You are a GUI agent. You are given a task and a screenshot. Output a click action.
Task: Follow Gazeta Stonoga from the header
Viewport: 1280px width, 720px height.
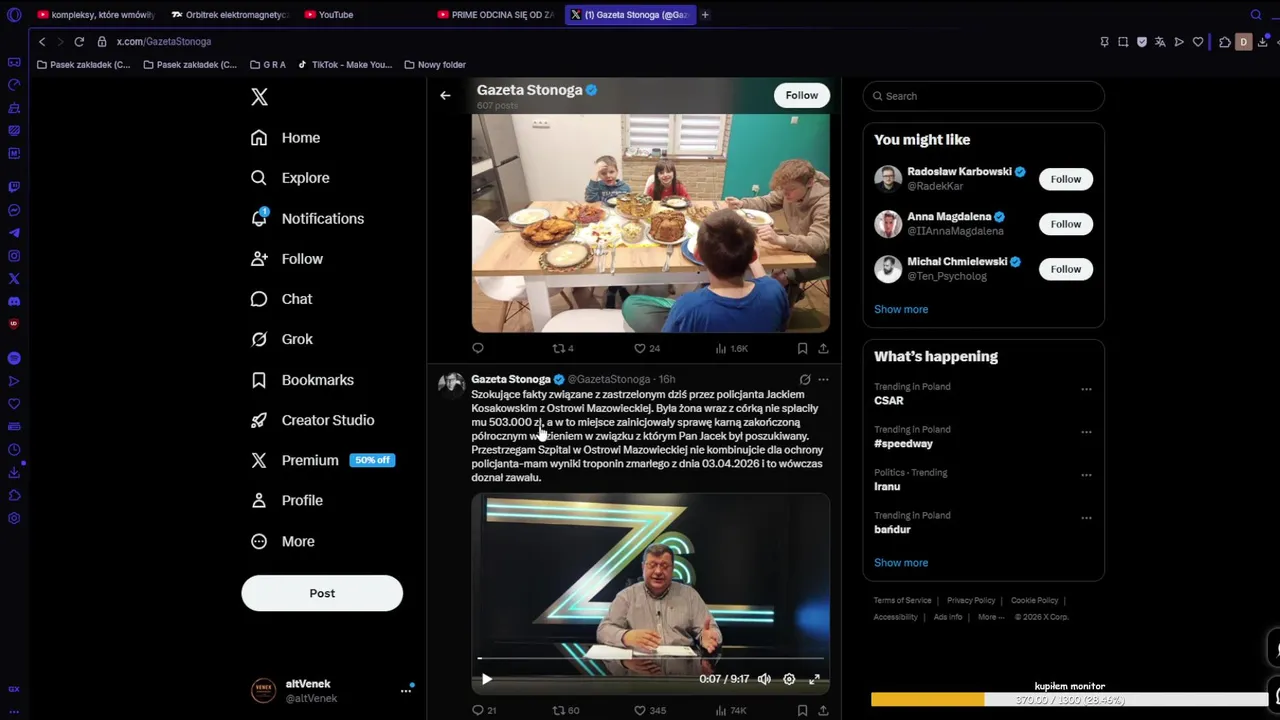[801, 95]
